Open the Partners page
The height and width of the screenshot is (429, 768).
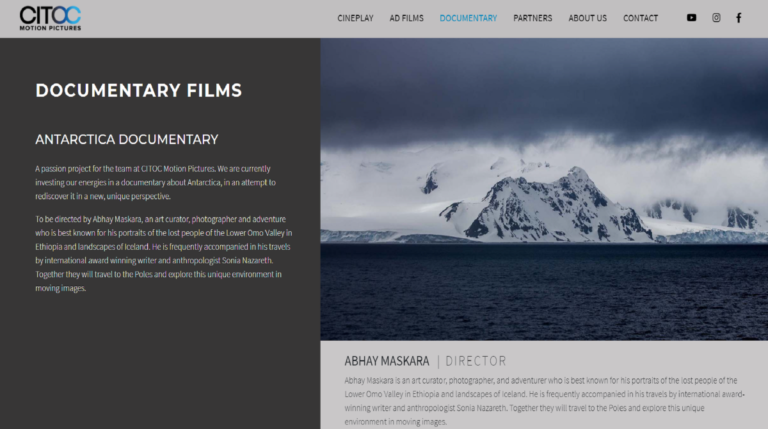532,18
